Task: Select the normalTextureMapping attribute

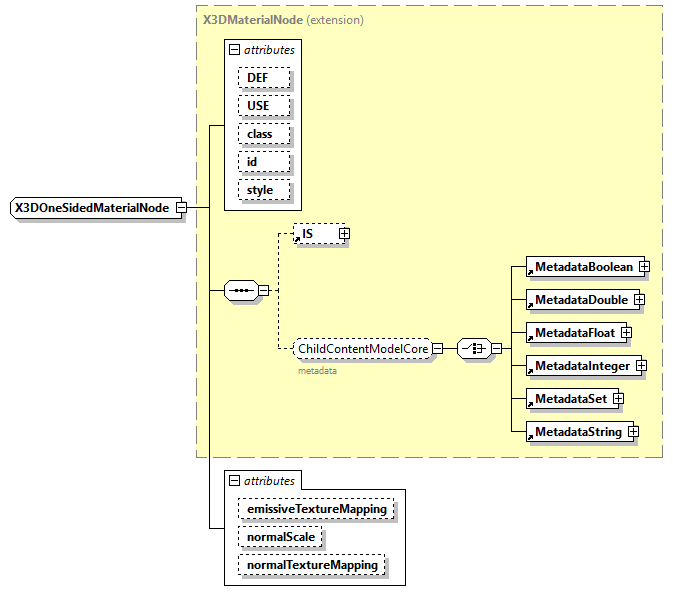Action: tap(312, 565)
